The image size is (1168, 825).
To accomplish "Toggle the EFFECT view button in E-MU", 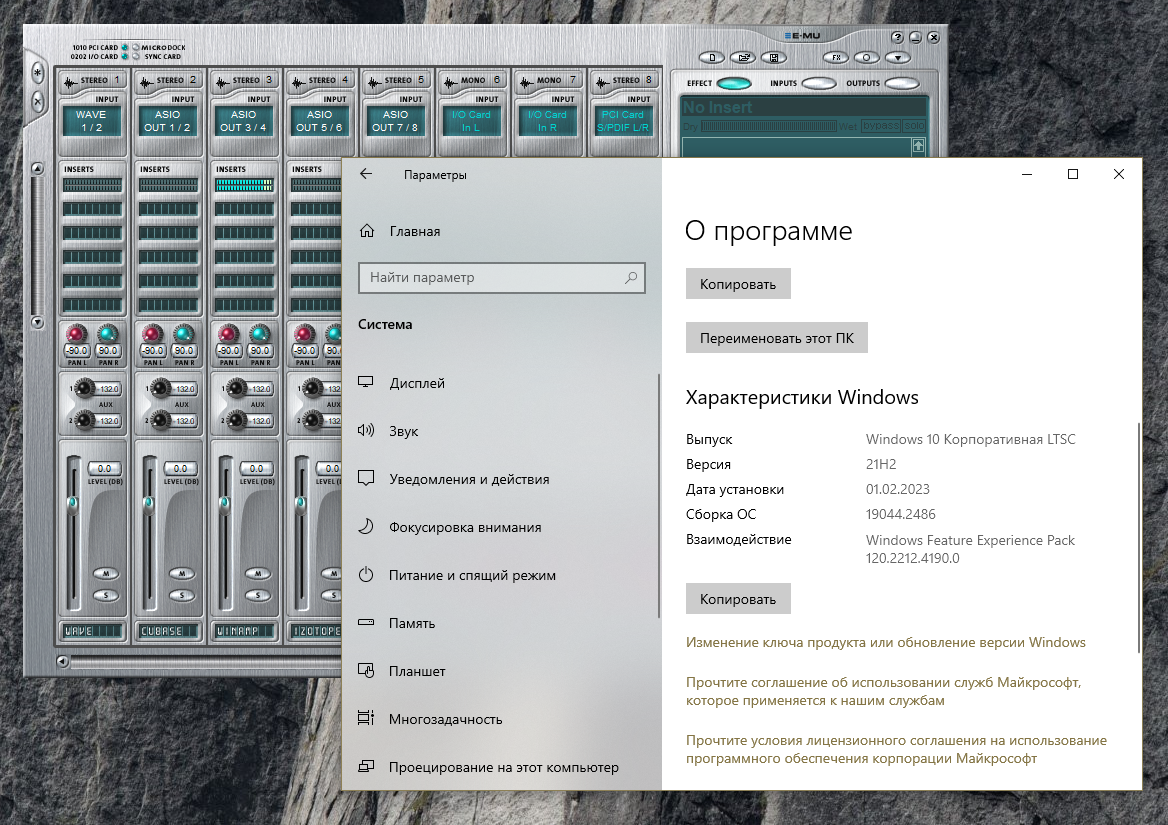I will pyautogui.click(x=734, y=83).
